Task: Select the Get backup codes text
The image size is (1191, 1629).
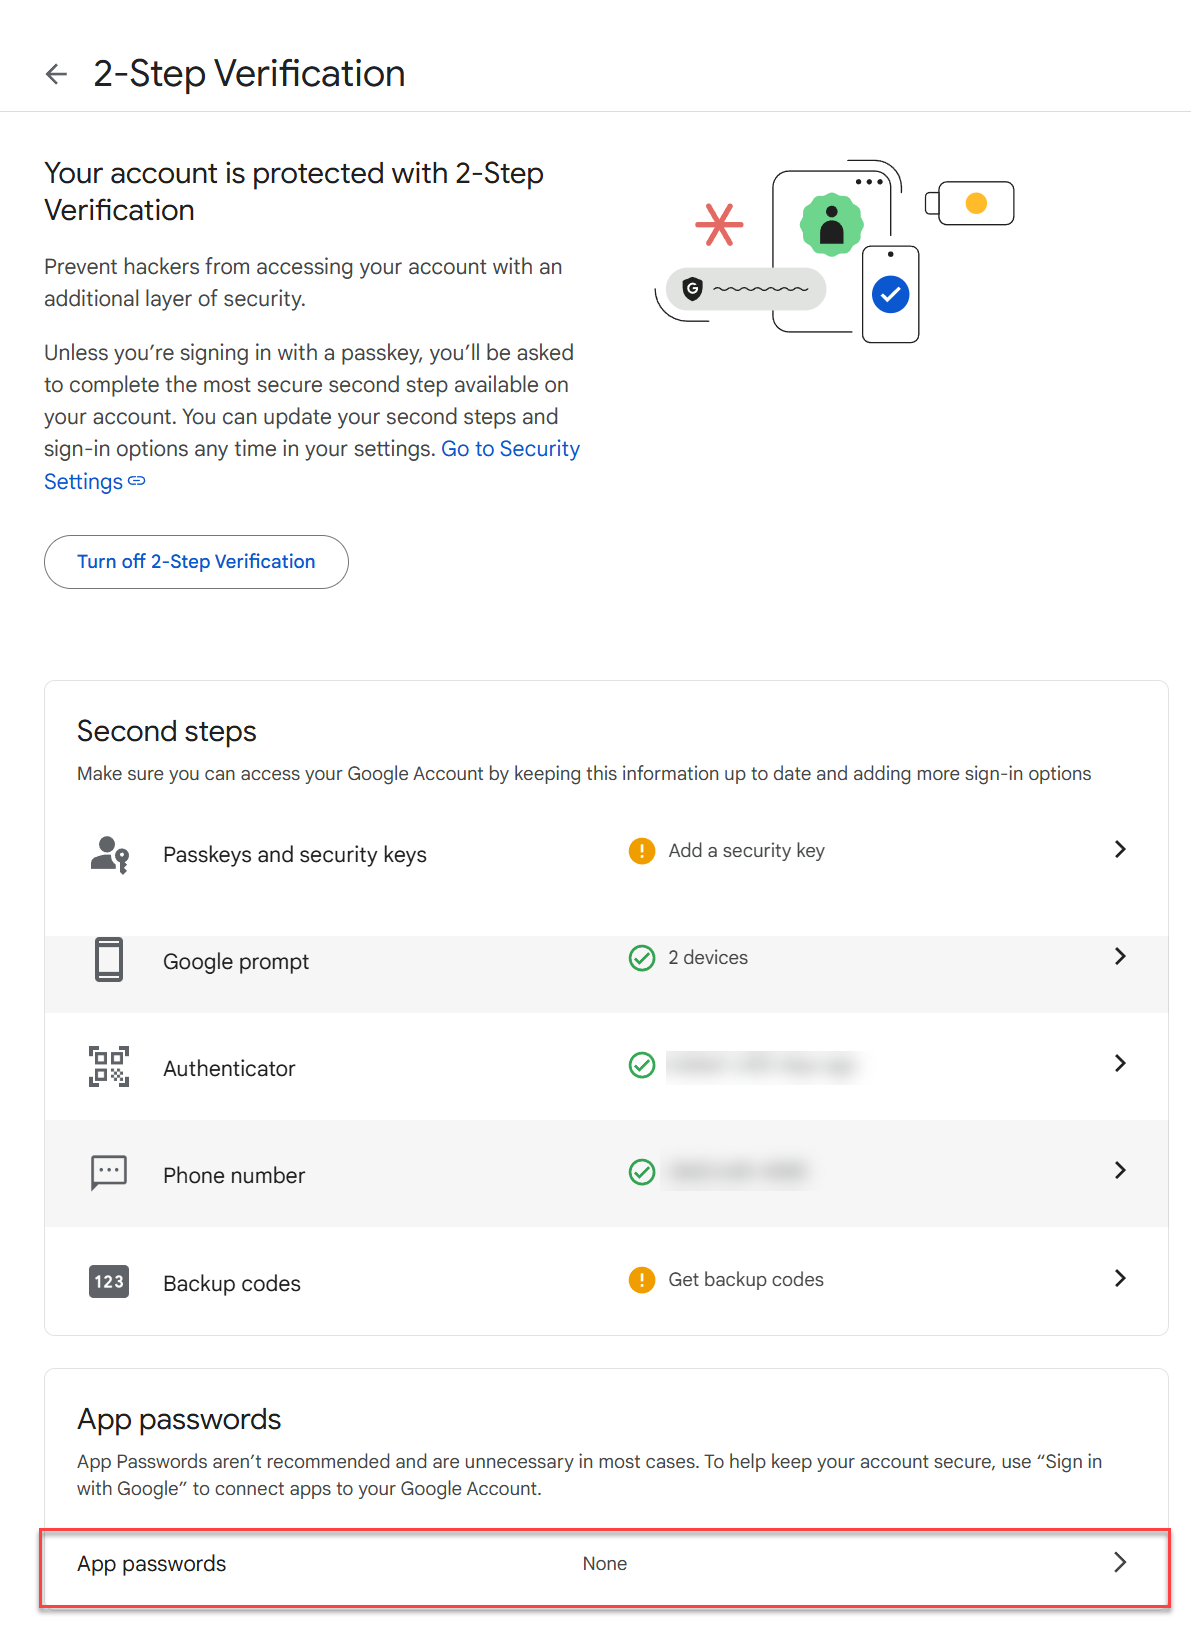Action: pyautogui.click(x=746, y=1280)
